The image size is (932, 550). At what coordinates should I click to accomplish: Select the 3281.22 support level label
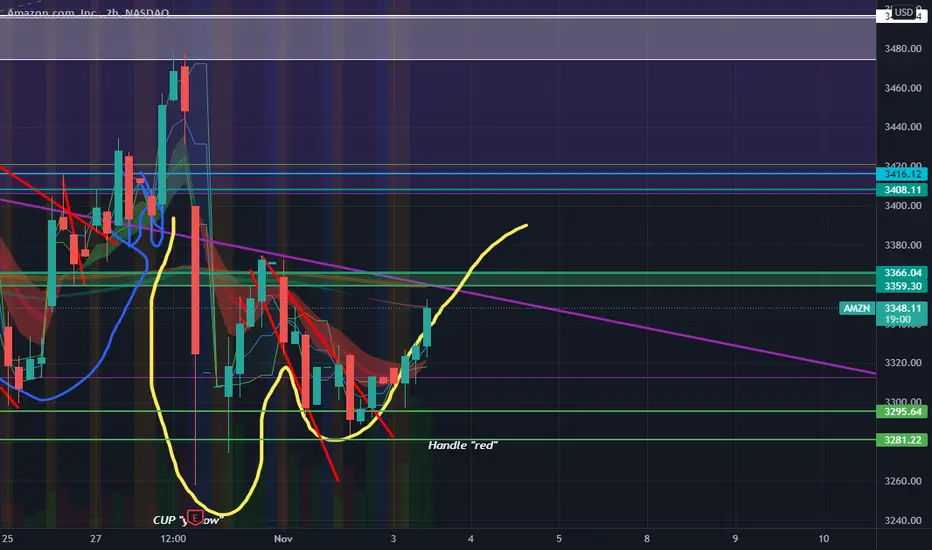pyautogui.click(x=902, y=440)
